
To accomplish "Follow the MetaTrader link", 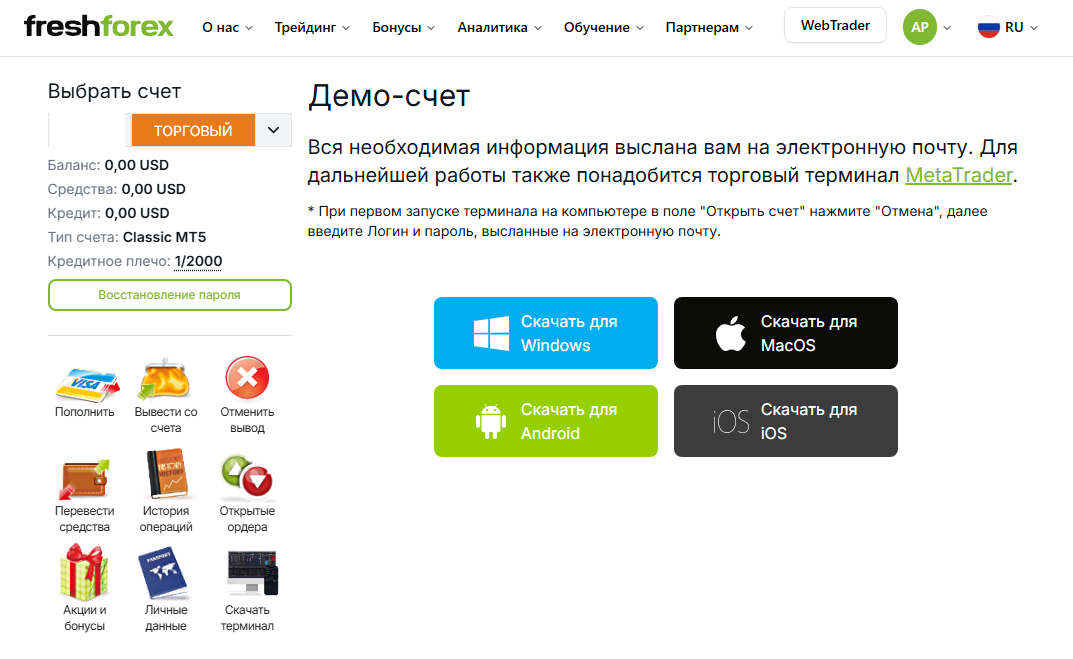I will pos(958,175).
